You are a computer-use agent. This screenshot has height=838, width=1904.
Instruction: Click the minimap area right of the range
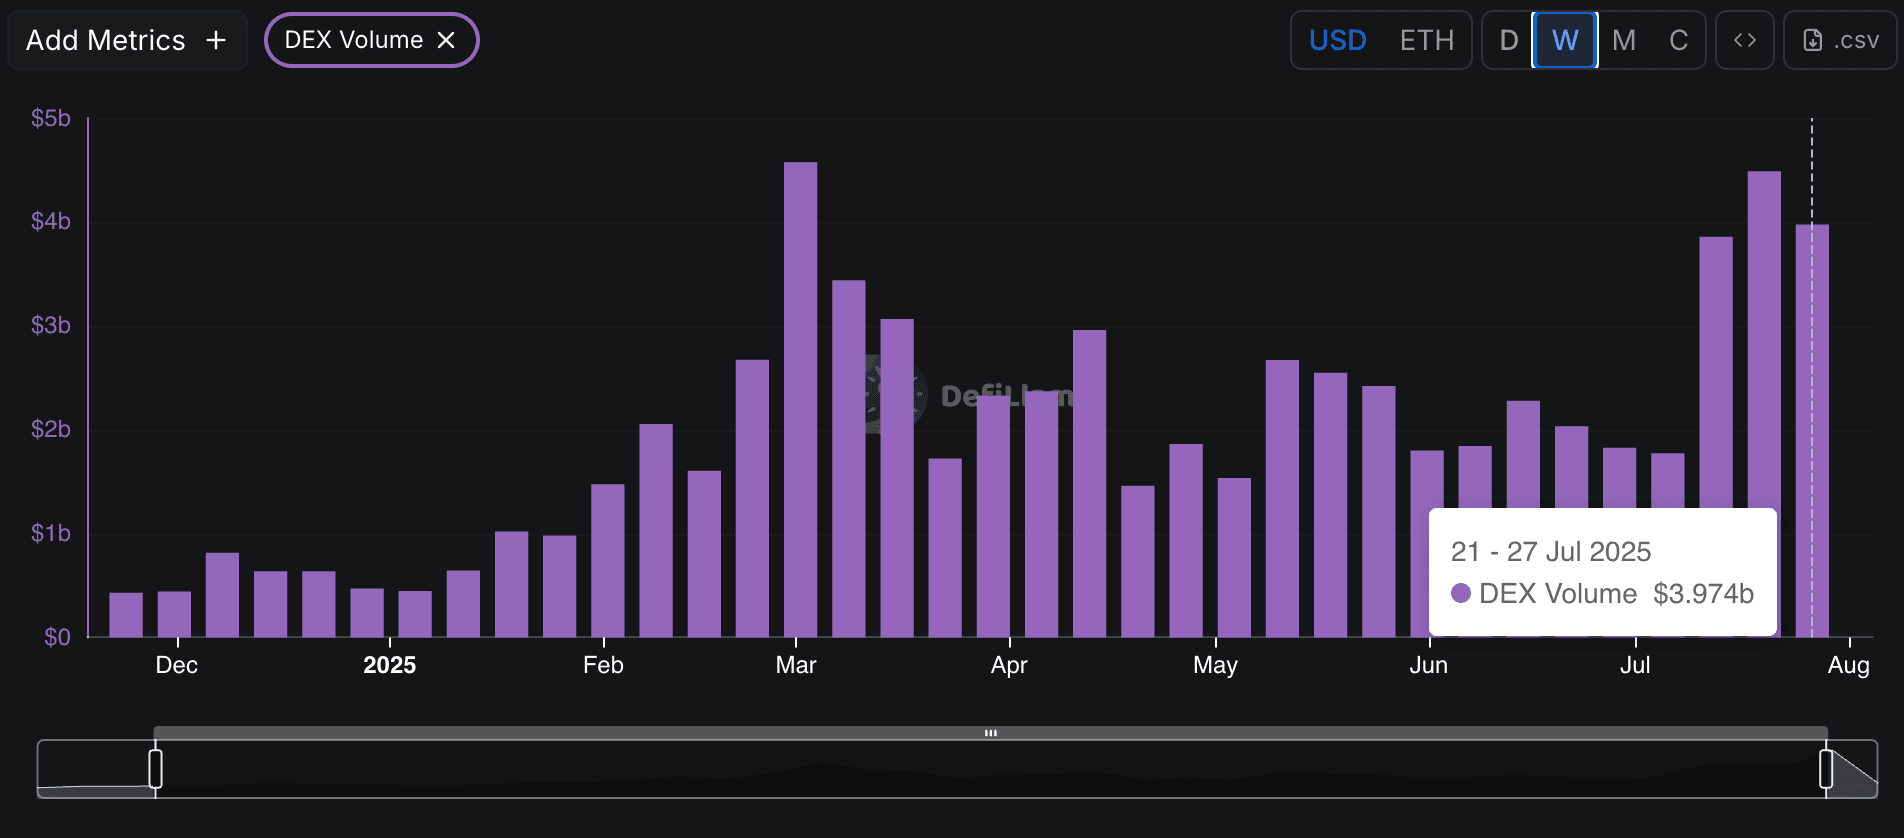[x=1855, y=775]
